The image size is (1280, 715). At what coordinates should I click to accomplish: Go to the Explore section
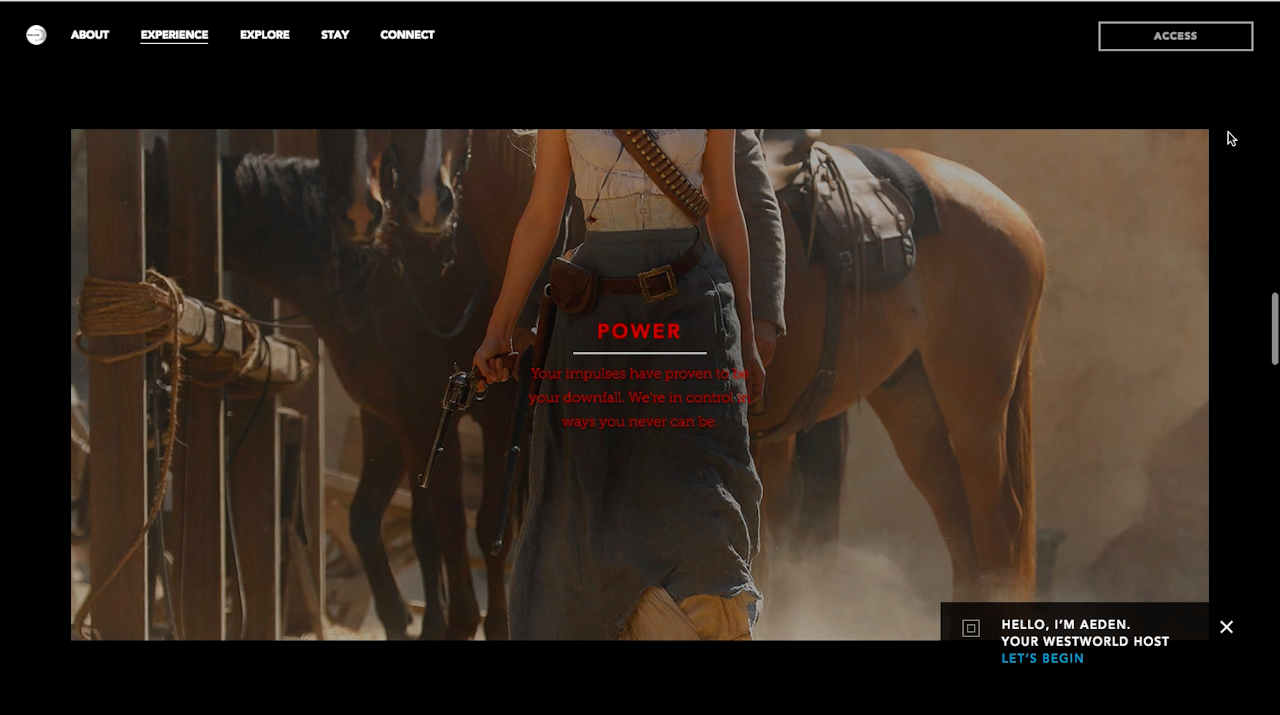pyautogui.click(x=265, y=35)
